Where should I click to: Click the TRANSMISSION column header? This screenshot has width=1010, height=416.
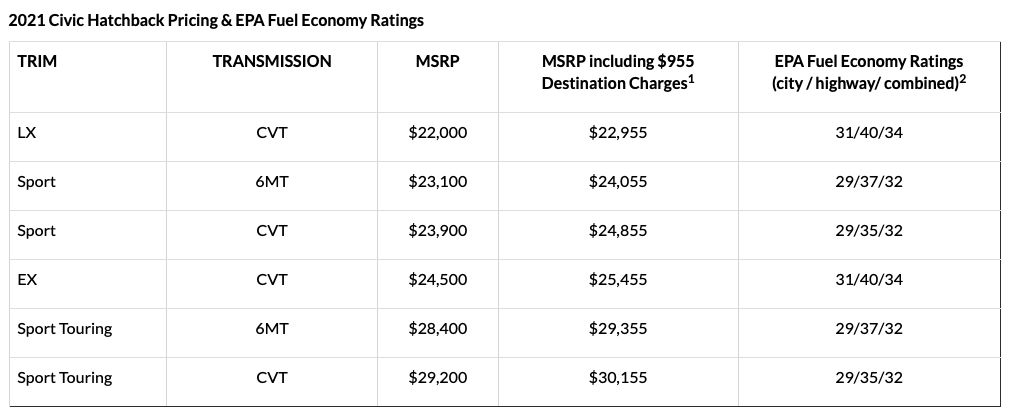point(272,62)
